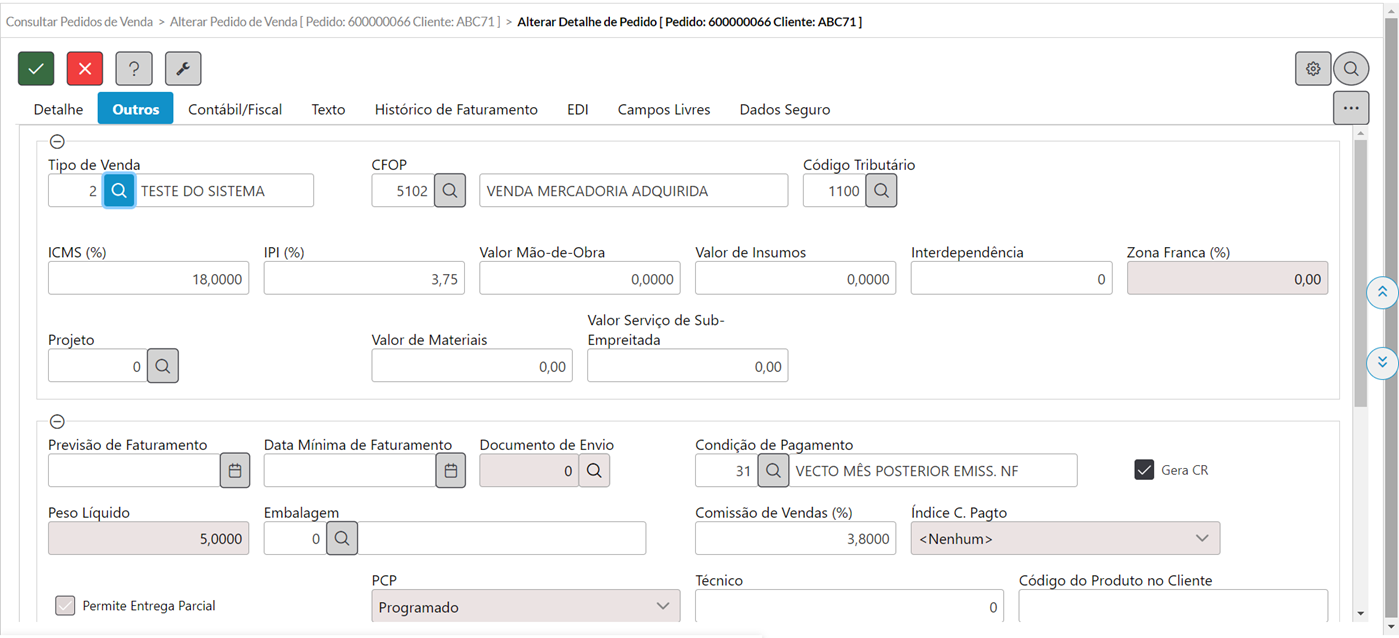Click the Código Tributário field
The width and height of the screenshot is (1399, 638).
834,190
